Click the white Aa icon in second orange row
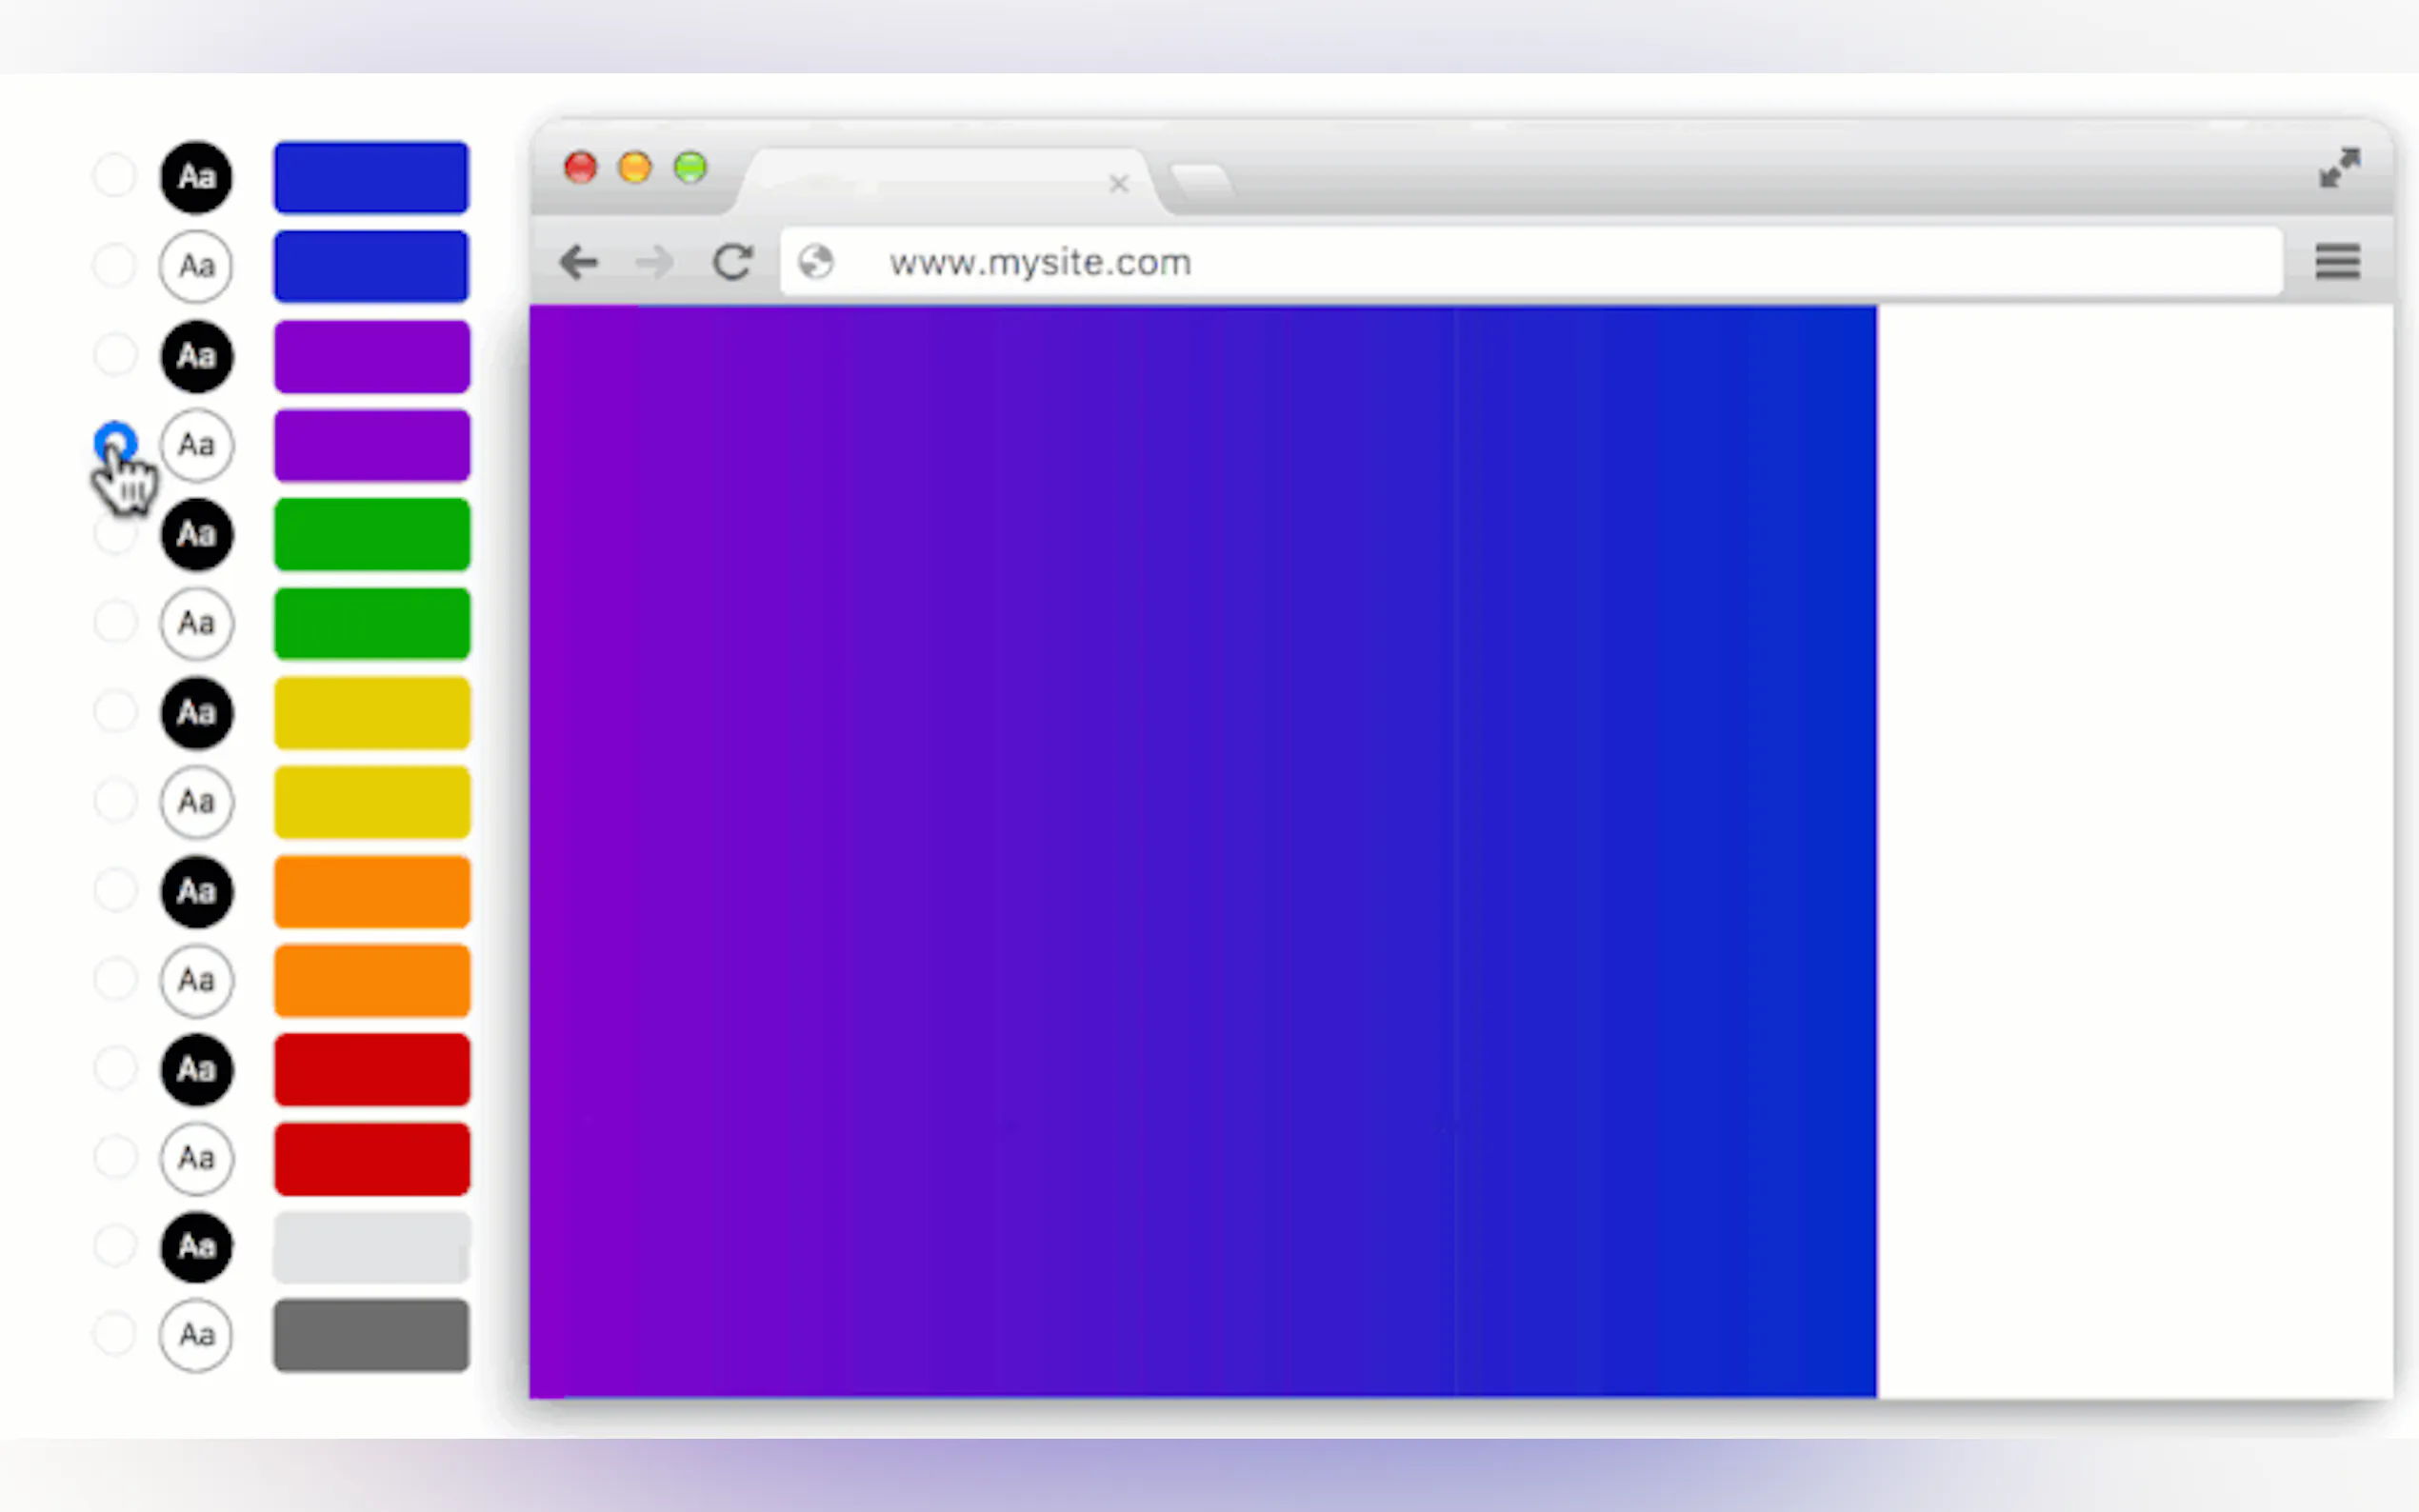 click(x=196, y=980)
